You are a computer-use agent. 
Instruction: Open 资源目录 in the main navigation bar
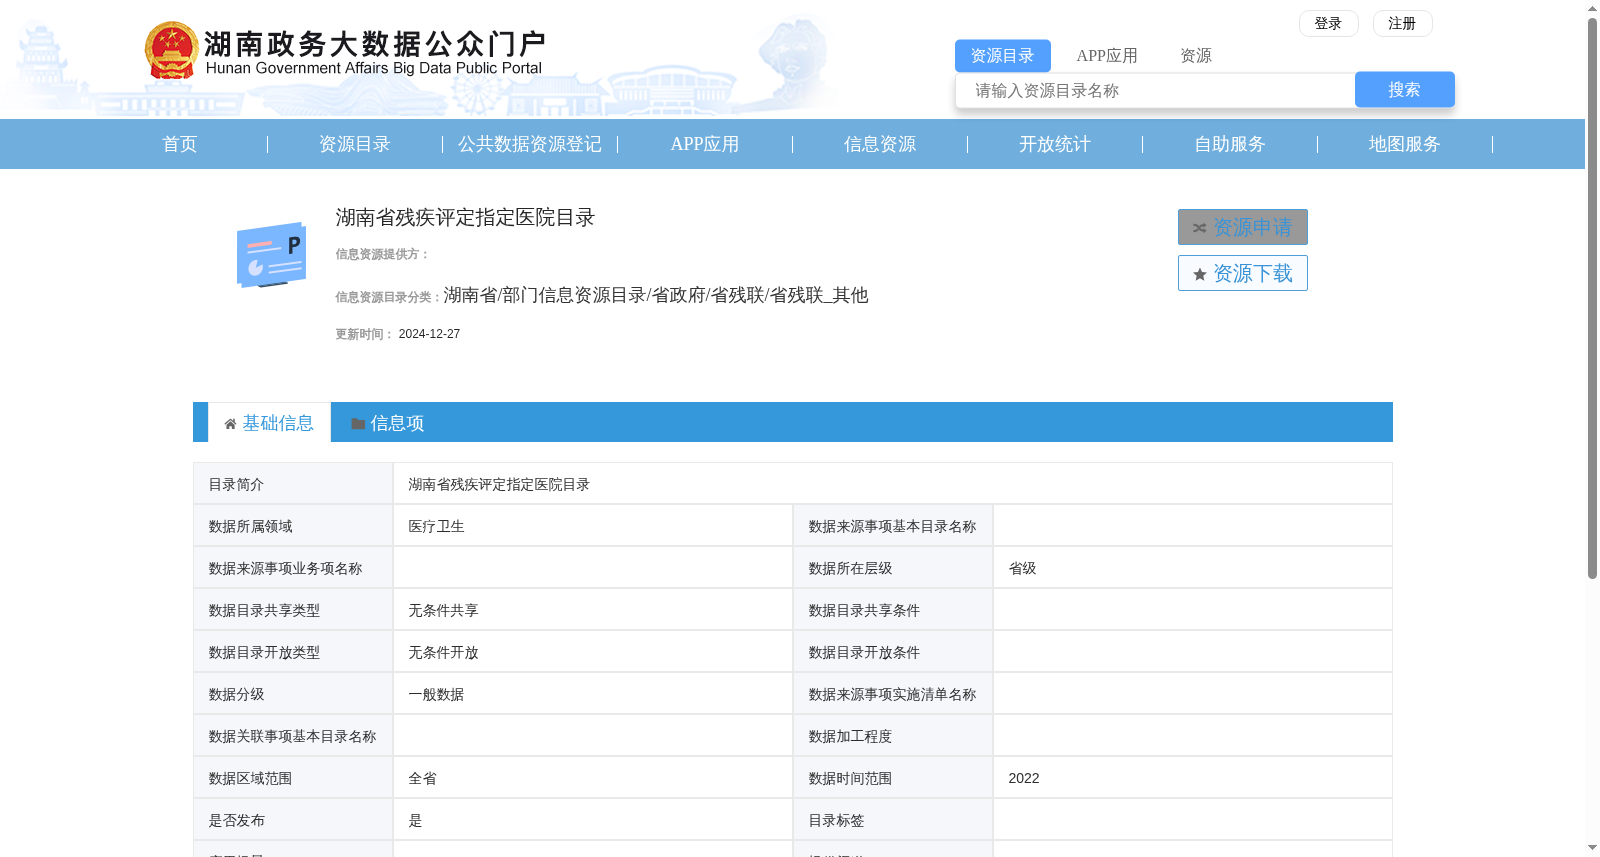355,144
